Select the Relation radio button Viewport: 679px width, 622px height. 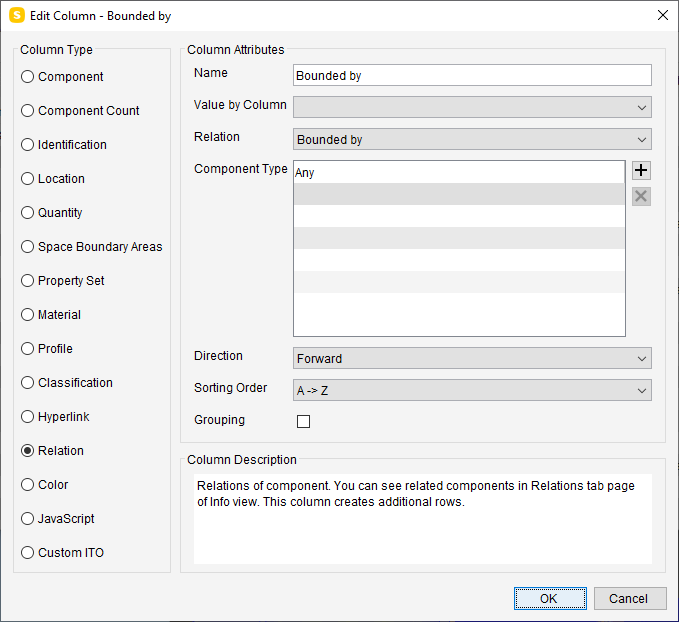tap(27, 450)
